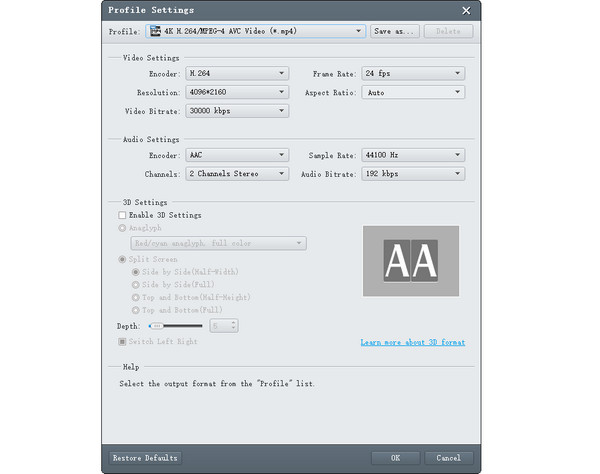
Task: Choose Side by Side (Full) option
Action: 137,284
